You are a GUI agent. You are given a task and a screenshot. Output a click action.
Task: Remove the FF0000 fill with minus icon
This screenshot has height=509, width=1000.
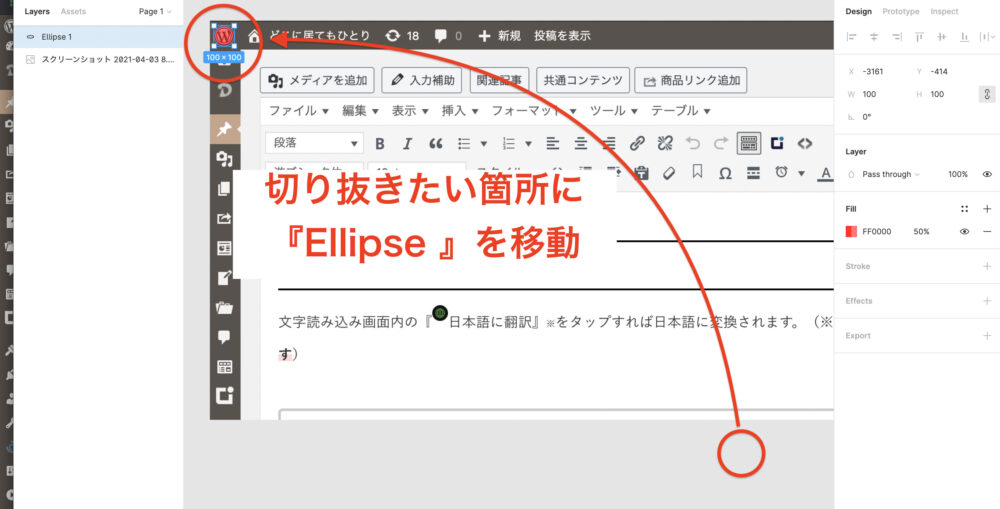coord(987,232)
